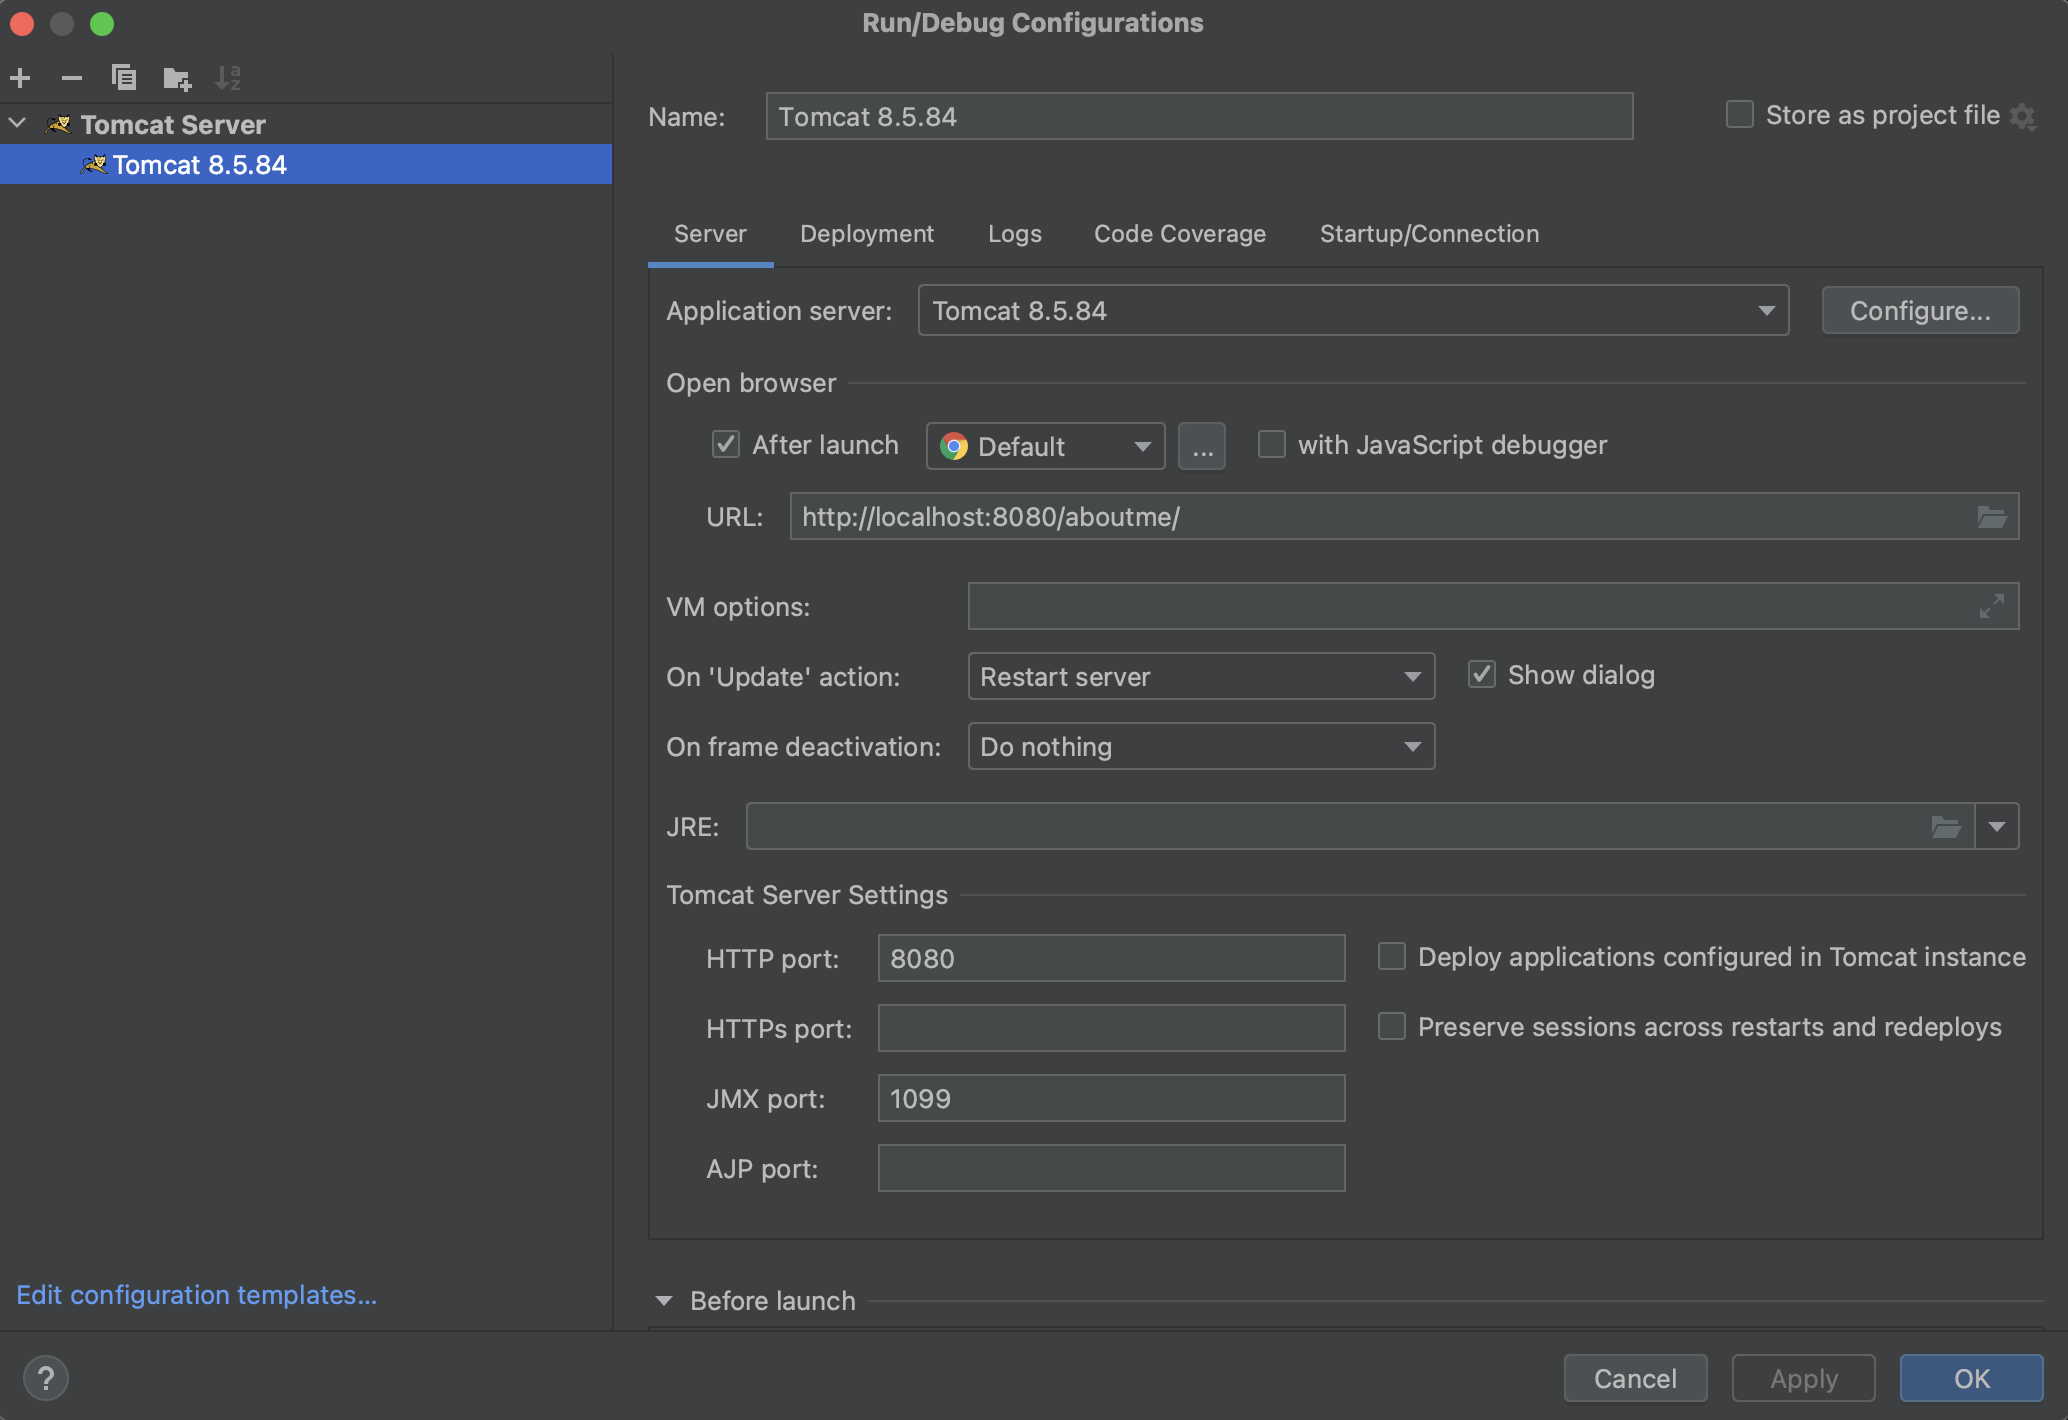Click the Configure... button
The image size is (2068, 1420).
pyautogui.click(x=1920, y=311)
